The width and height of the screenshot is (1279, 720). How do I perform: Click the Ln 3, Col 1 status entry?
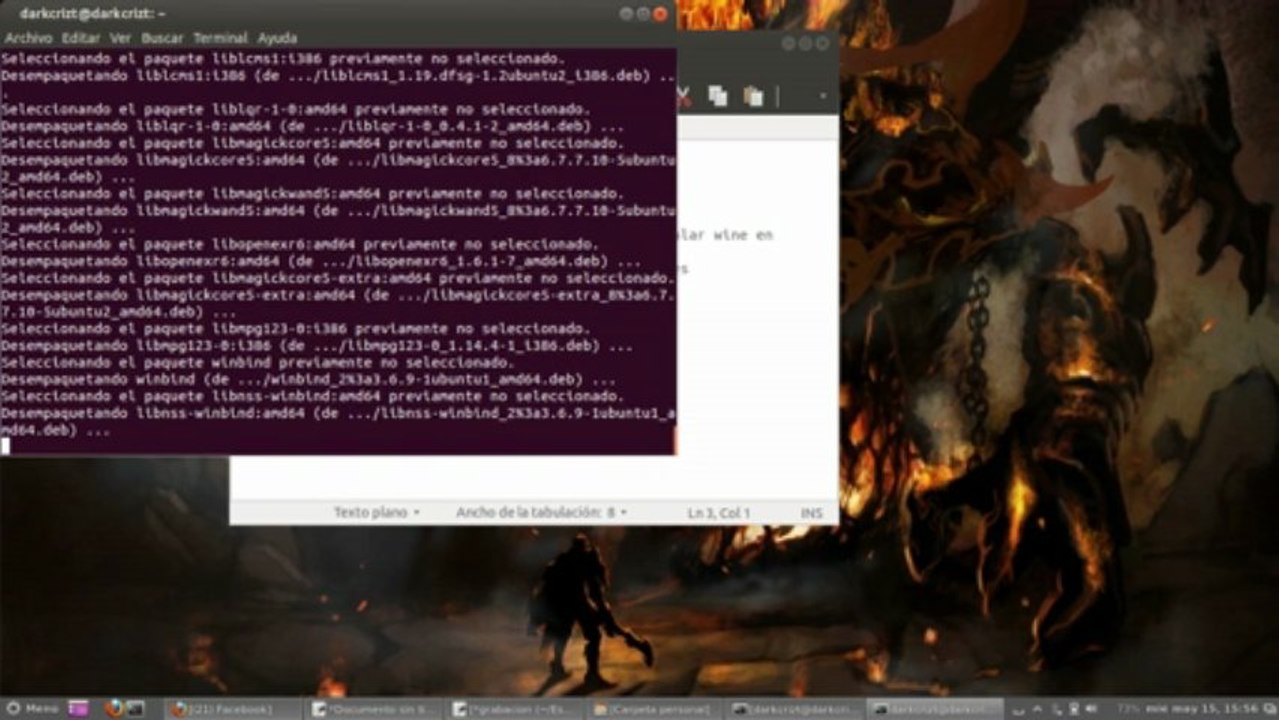click(x=718, y=513)
